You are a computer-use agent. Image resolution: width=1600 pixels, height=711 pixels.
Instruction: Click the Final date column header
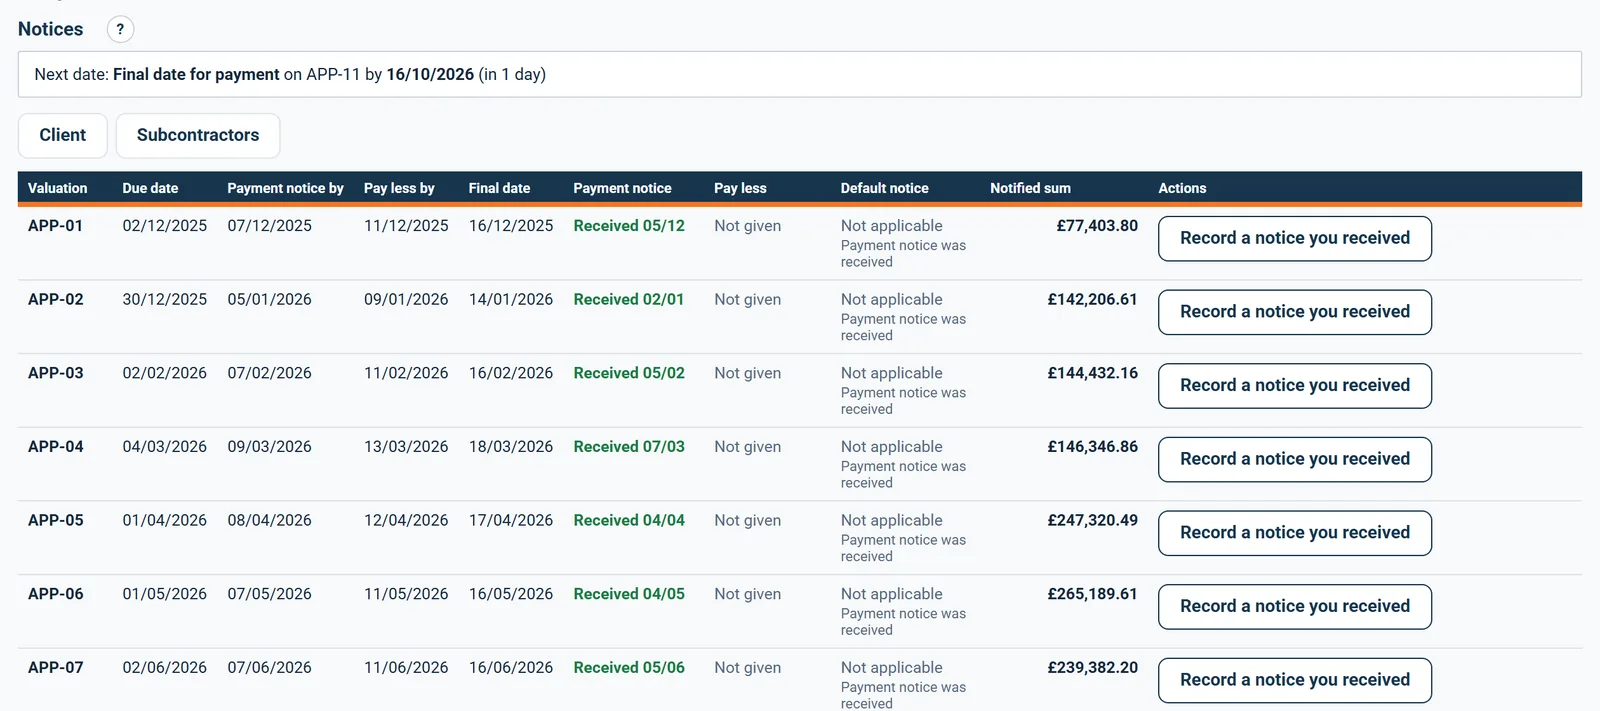[x=499, y=188]
